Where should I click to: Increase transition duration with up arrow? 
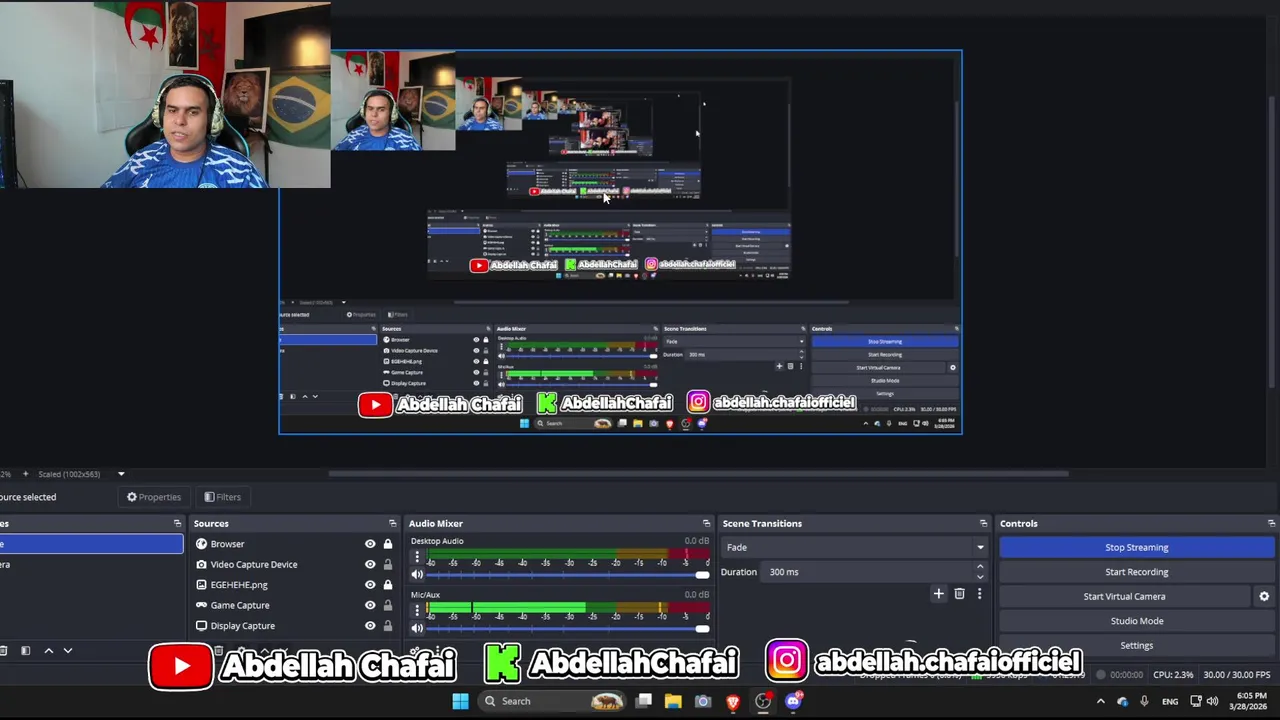point(980,567)
